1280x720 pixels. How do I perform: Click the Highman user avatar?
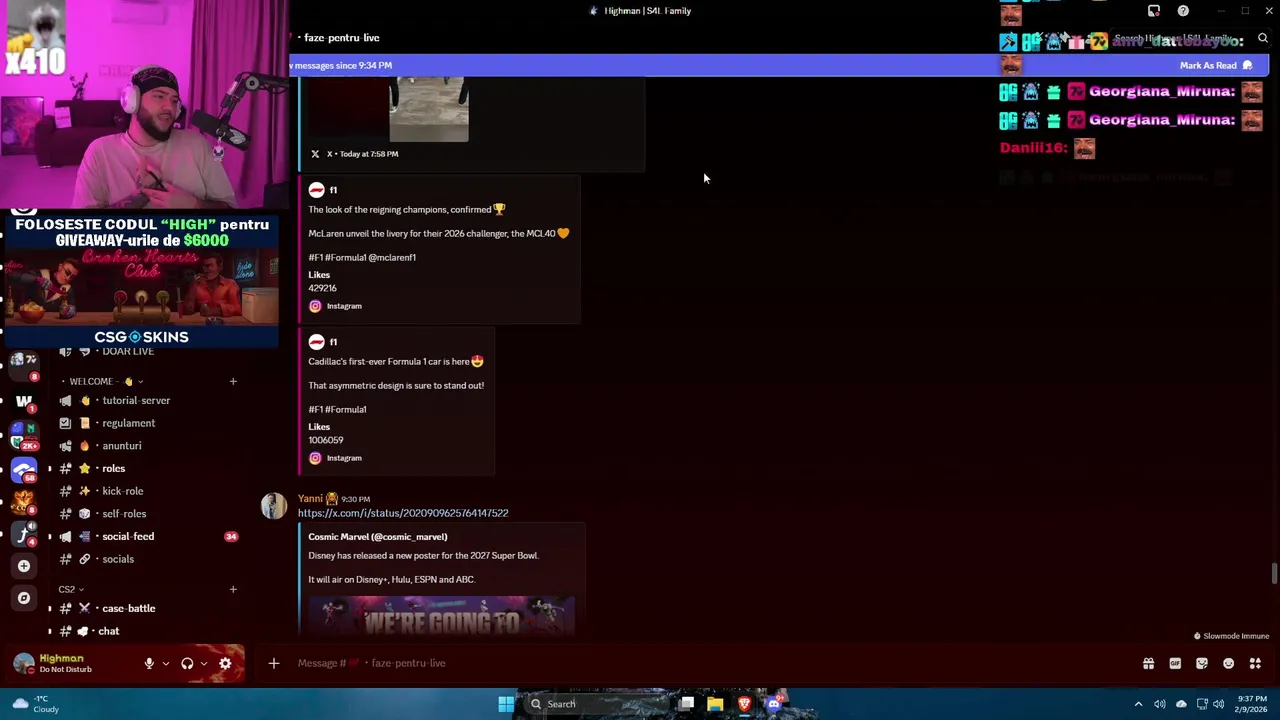24,663
